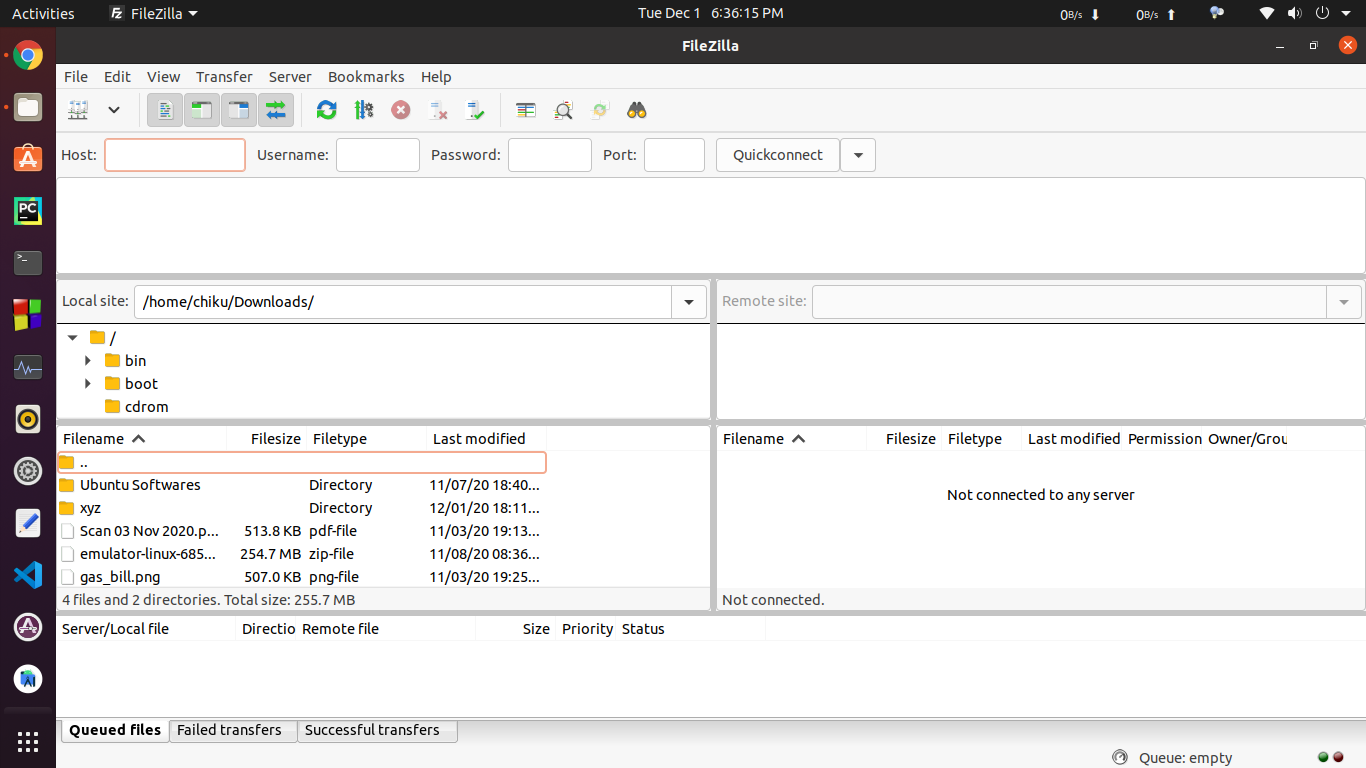Click the synchronized browsing icon
Viewport: 1366px width, 768px height.
600,110
